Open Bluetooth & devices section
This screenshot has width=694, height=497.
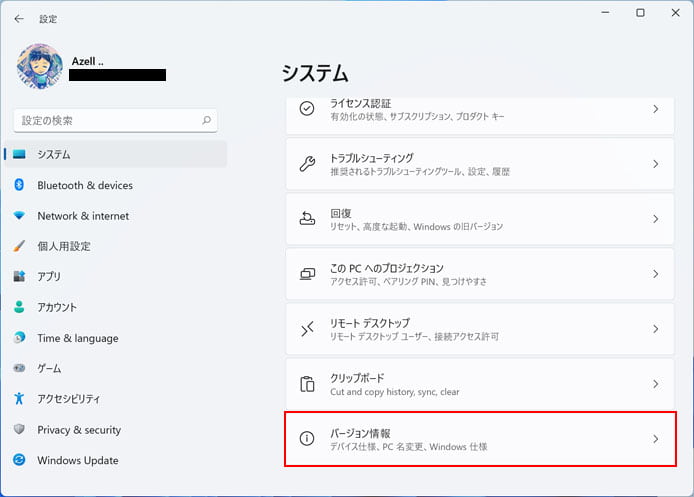pyautogui.click(x=85, y=185)
